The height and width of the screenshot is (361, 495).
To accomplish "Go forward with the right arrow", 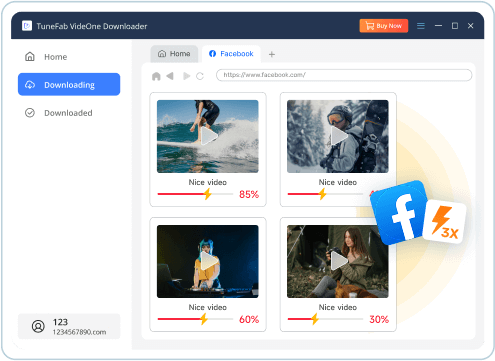I will (x=187, y=76).
